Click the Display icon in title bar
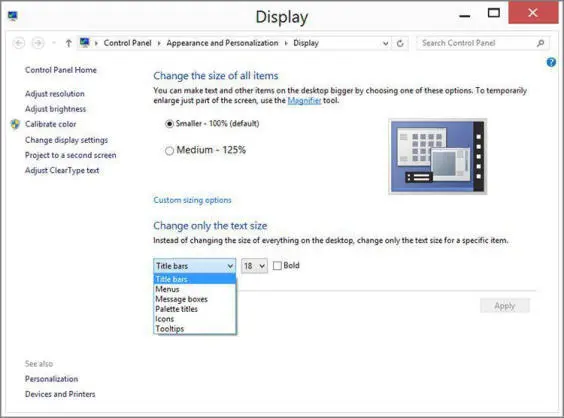 (x=13, y=16)
